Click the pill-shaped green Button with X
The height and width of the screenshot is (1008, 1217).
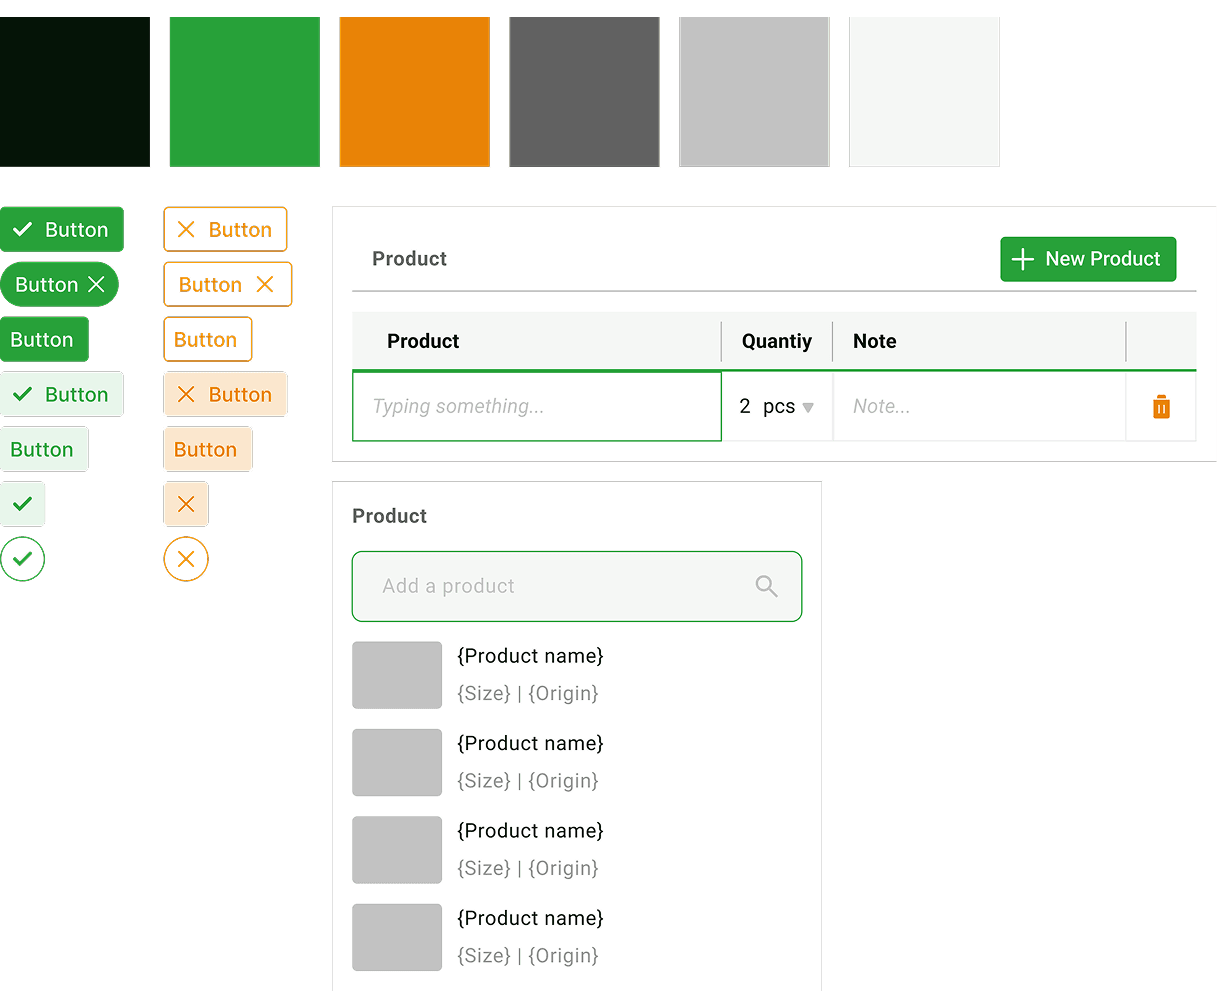coord(60,285)
